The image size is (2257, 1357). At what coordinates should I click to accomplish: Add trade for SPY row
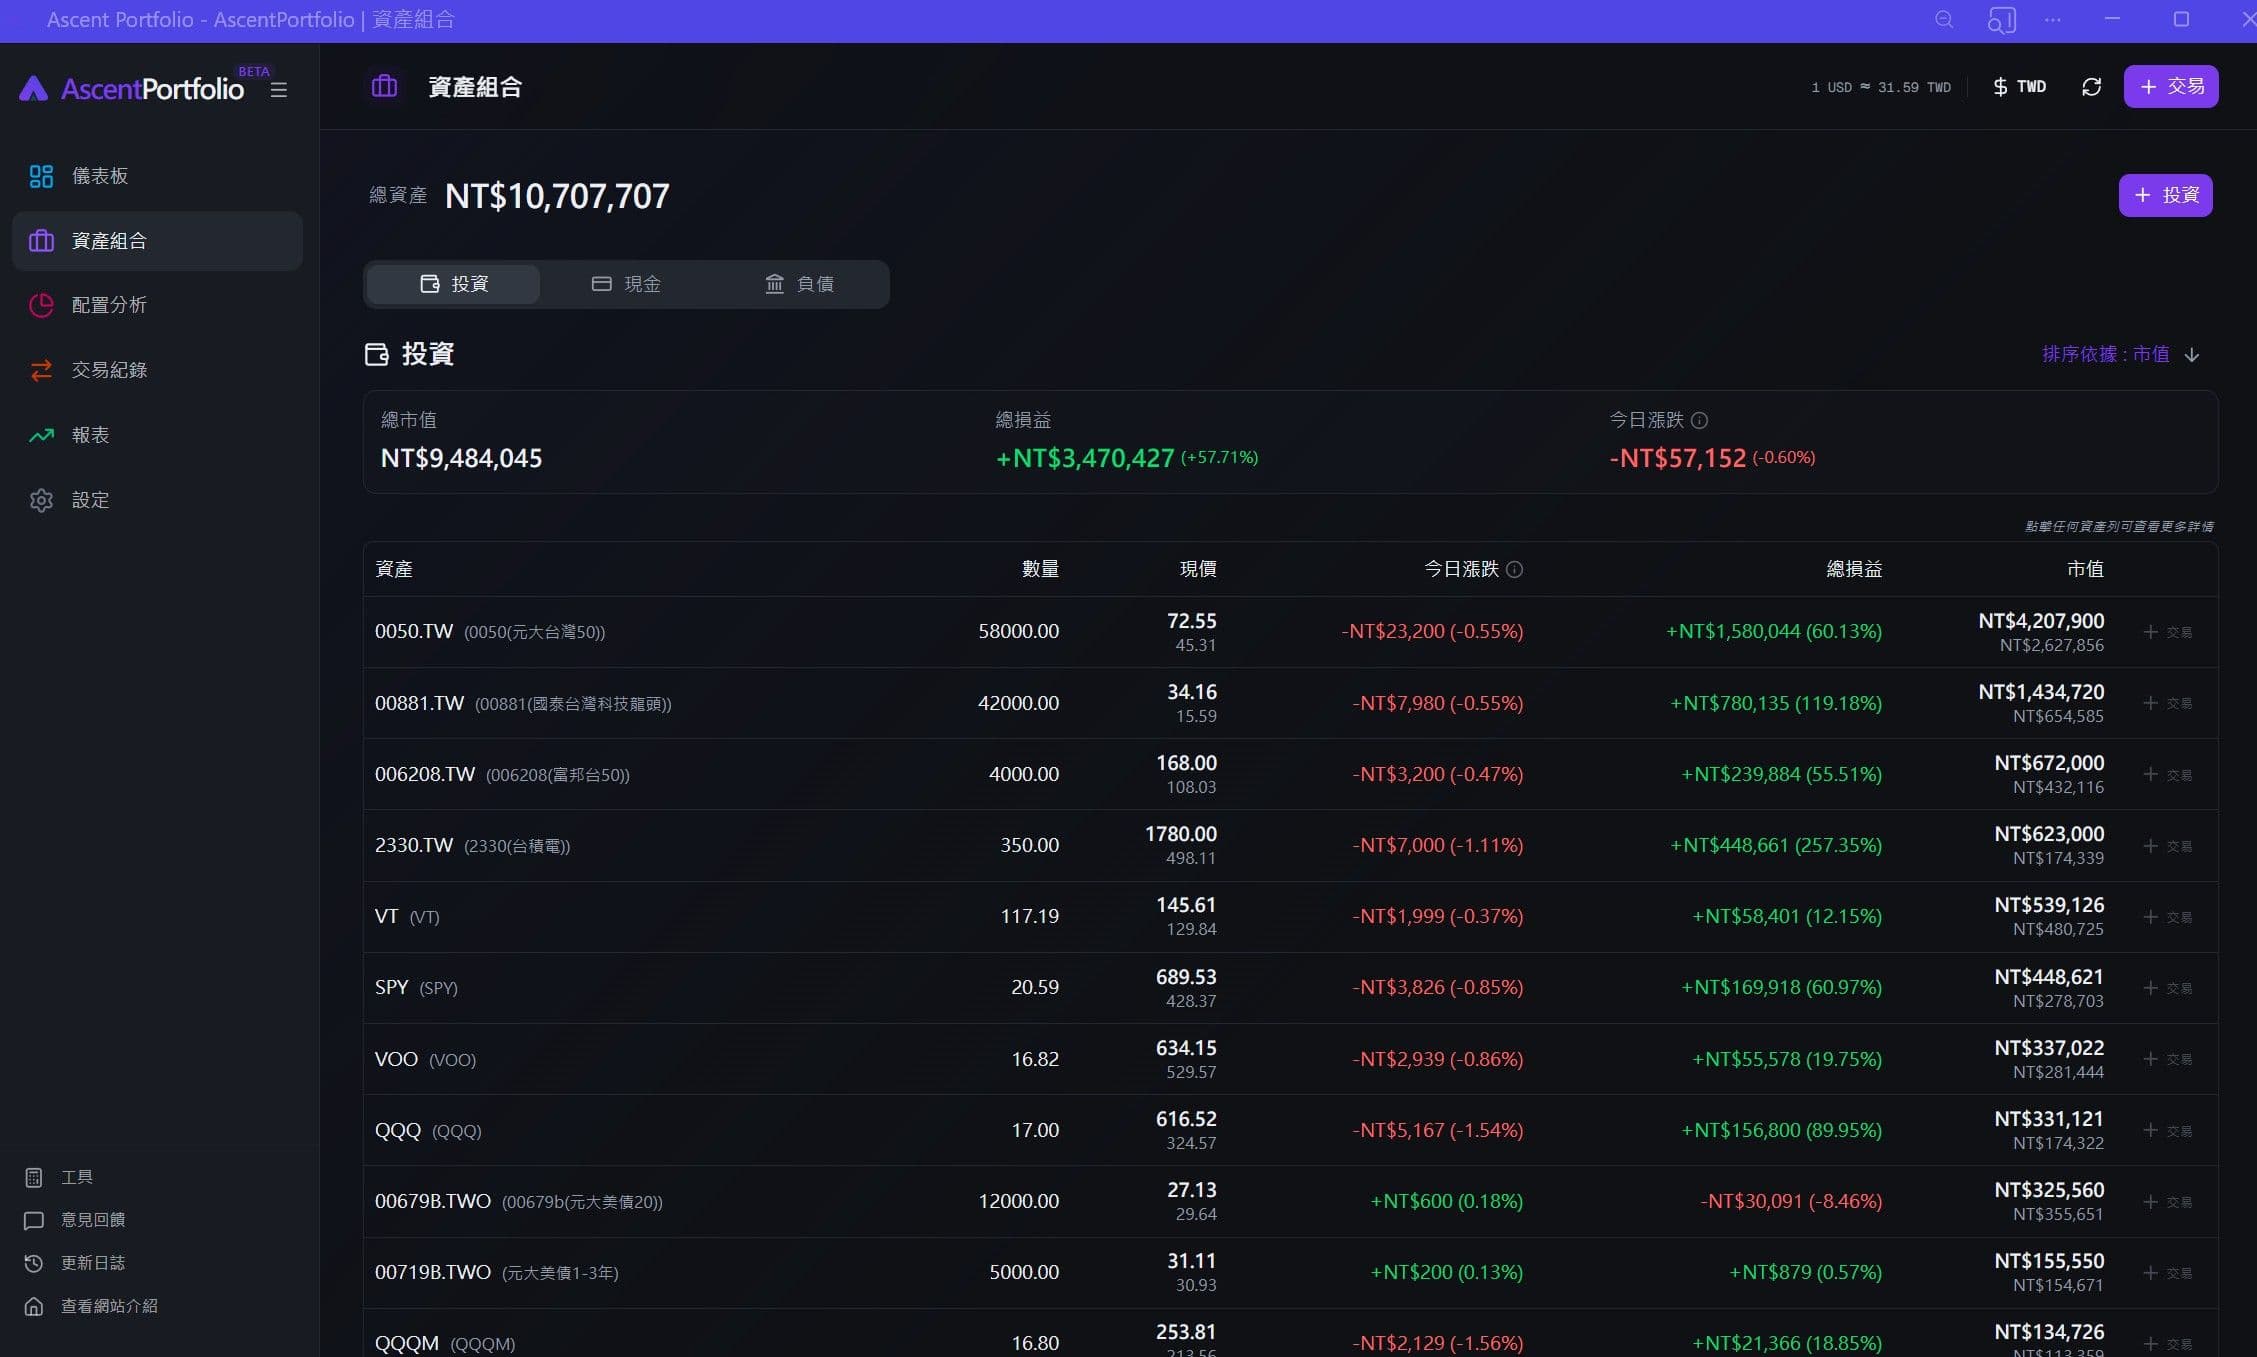point(2167,988)
